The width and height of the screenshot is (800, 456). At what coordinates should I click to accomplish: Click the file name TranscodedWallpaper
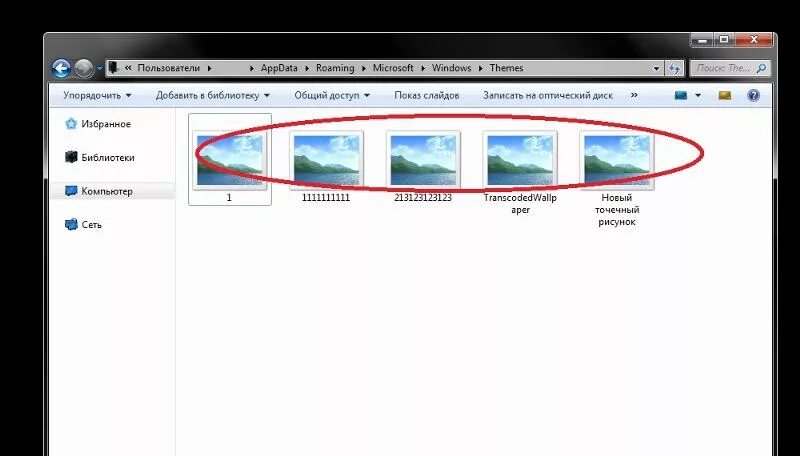520,204
